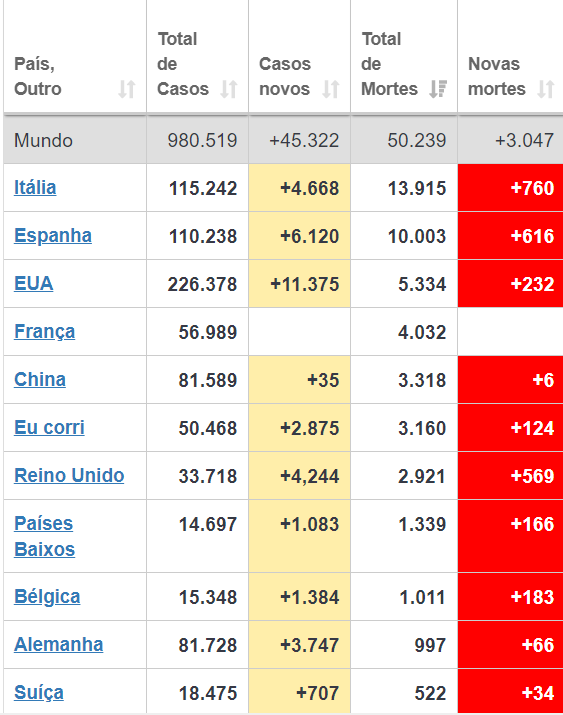
Task: Open the Eu corri link
Action: 49,428
